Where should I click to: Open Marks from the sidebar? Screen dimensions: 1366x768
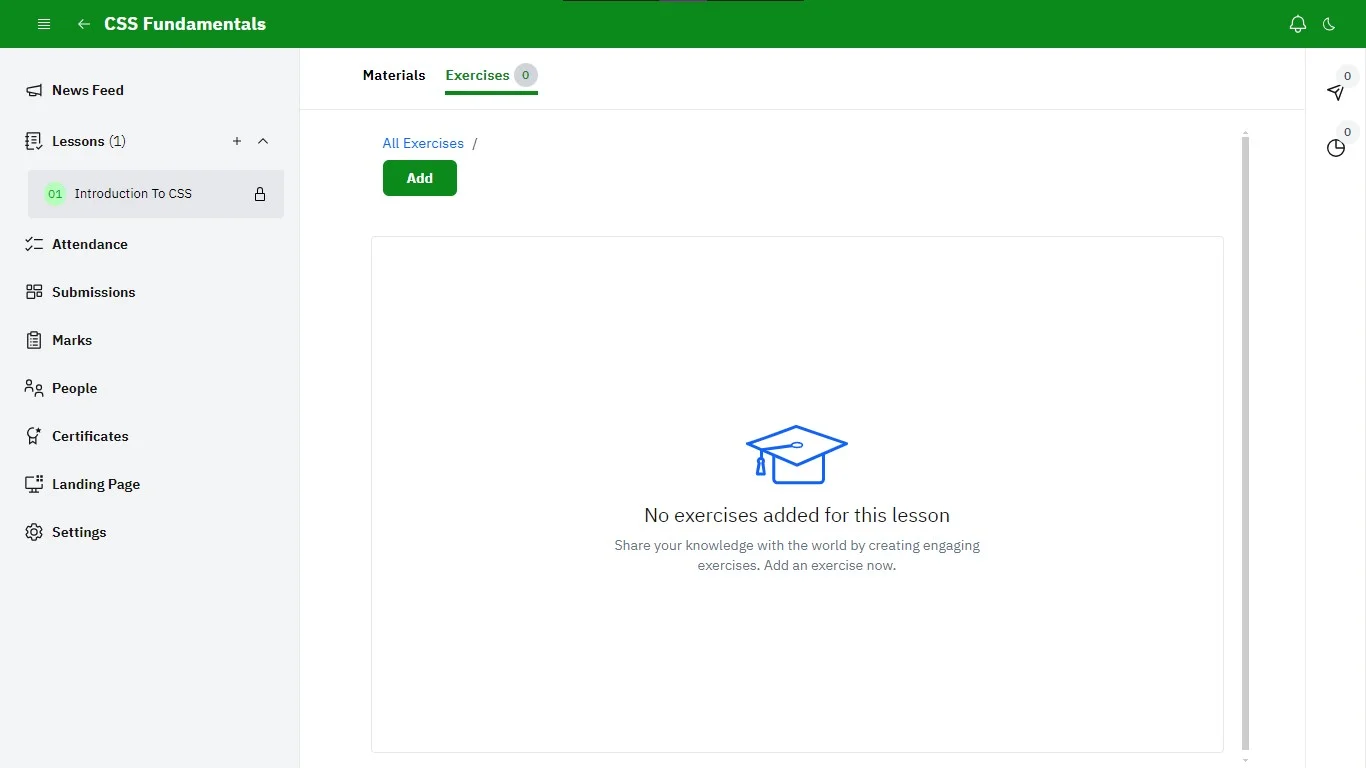click(x=72, y=340)
